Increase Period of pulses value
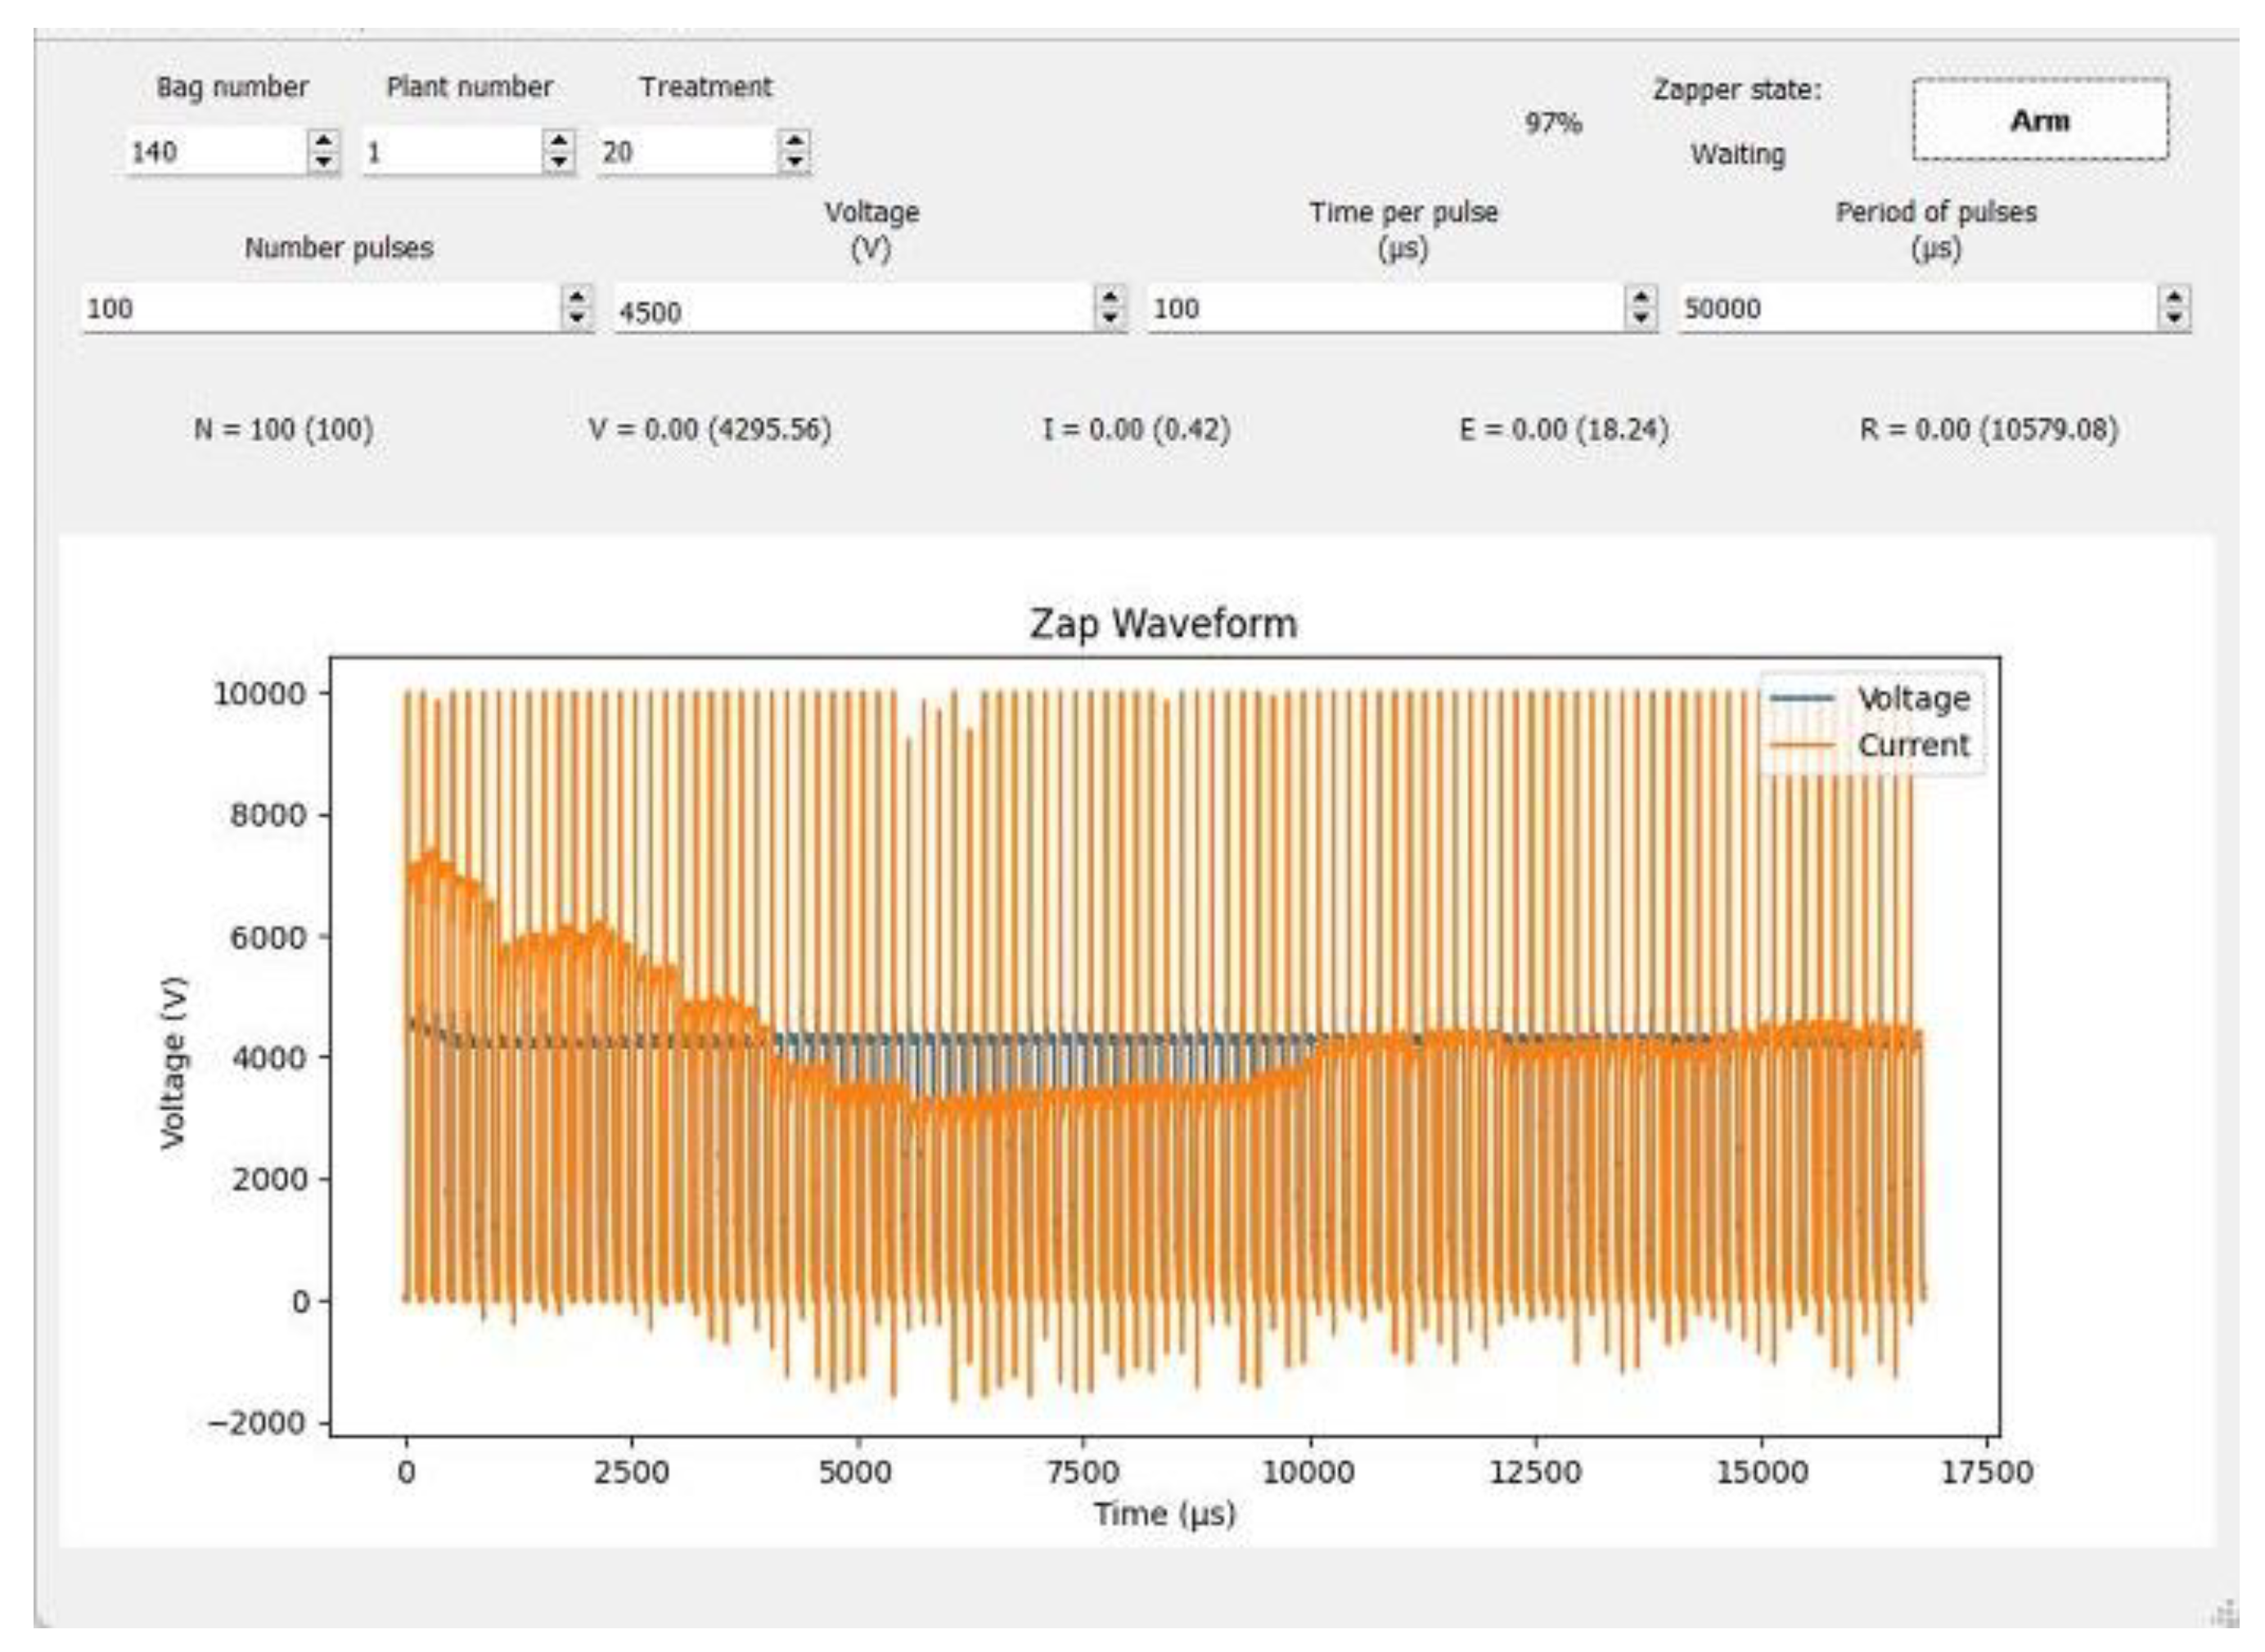 [x=2174, y=297]
